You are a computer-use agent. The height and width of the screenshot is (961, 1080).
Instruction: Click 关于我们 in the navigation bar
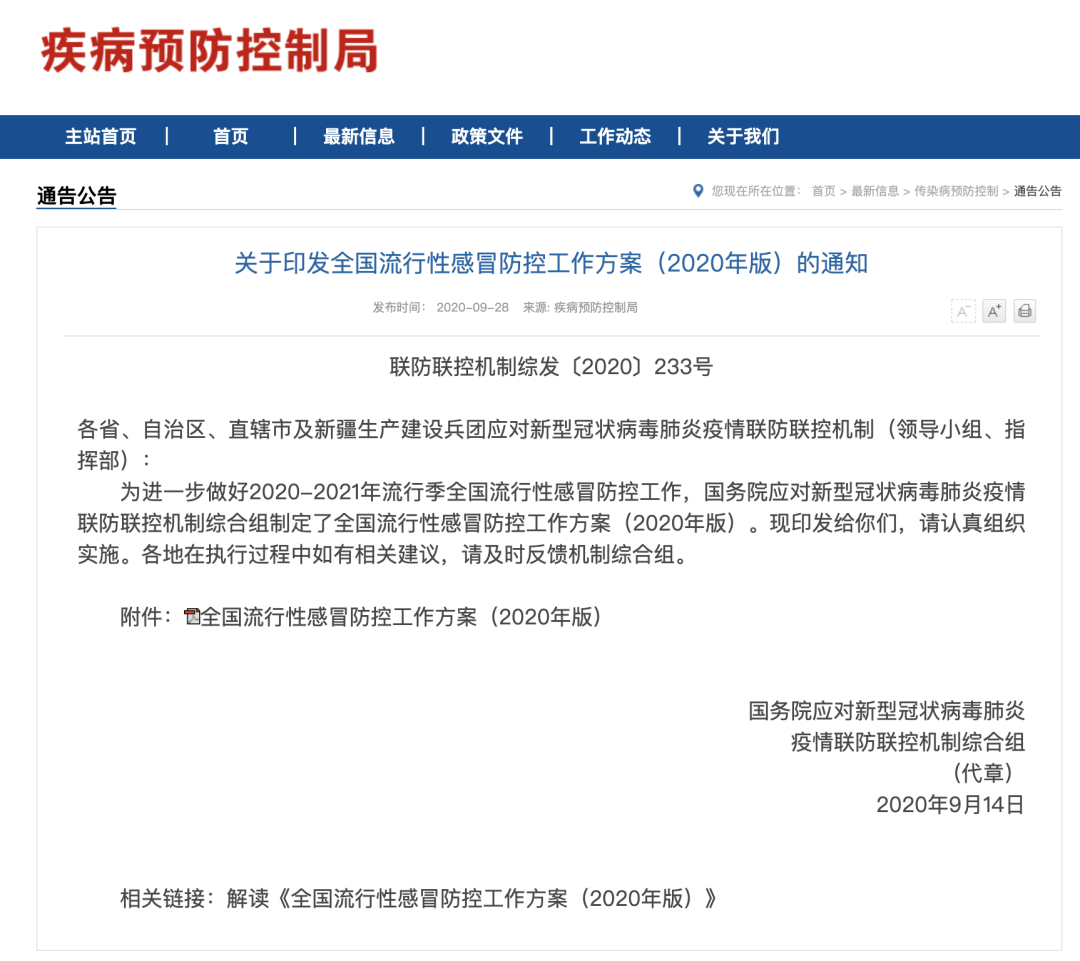(x=743, y=136)
